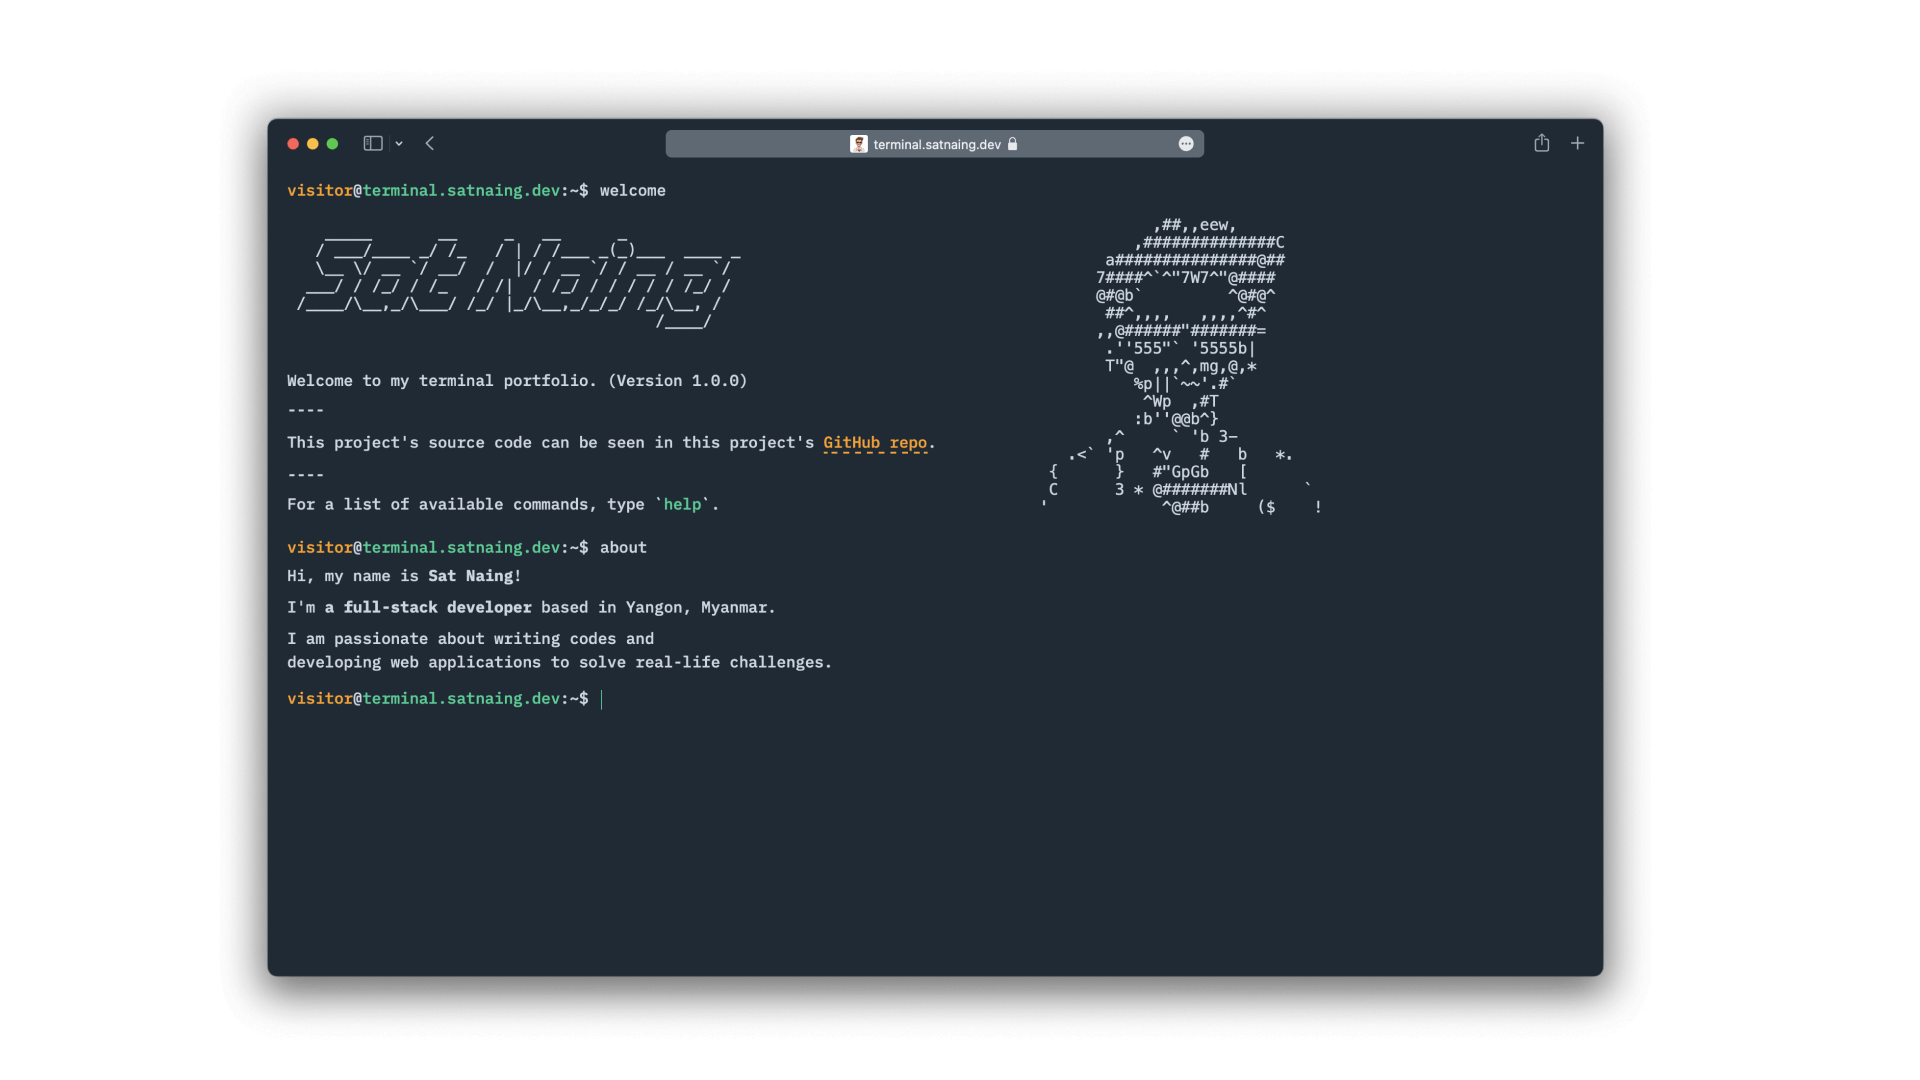Image resolution: width=1920 pixels, height=1080 pixels.
Task: Open the GitHub repo hyperlink
Action: point(874,442)
